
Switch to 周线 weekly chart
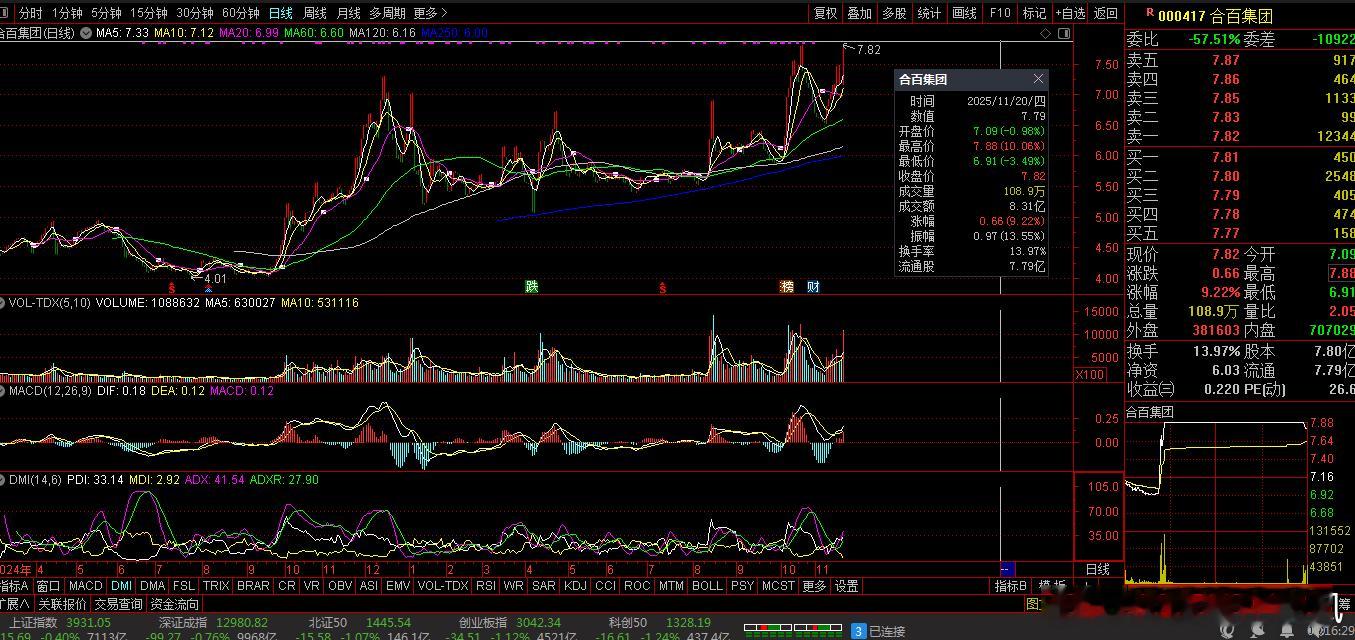315,13
